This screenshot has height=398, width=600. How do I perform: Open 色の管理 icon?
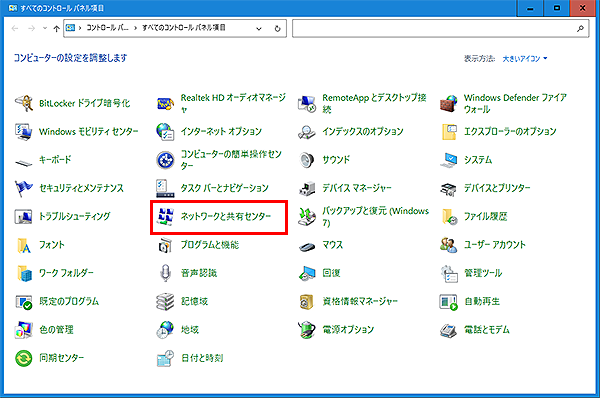tap(24, 329)
